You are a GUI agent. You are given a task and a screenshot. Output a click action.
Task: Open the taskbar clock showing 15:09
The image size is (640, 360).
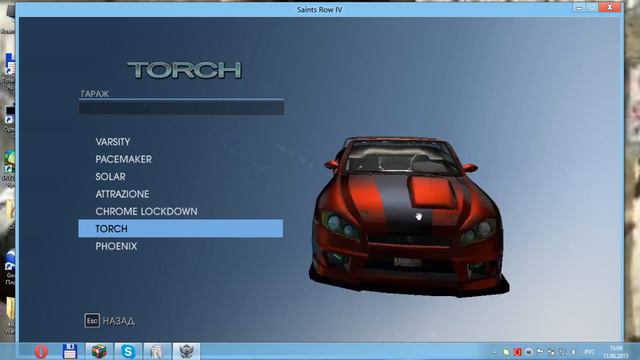click(x=616, y=352)
